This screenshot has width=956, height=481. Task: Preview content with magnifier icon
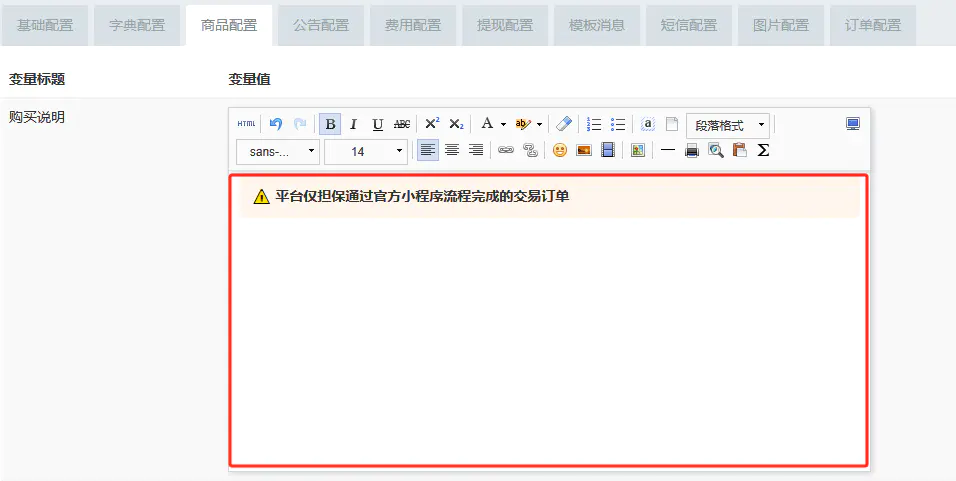(716, 150)
